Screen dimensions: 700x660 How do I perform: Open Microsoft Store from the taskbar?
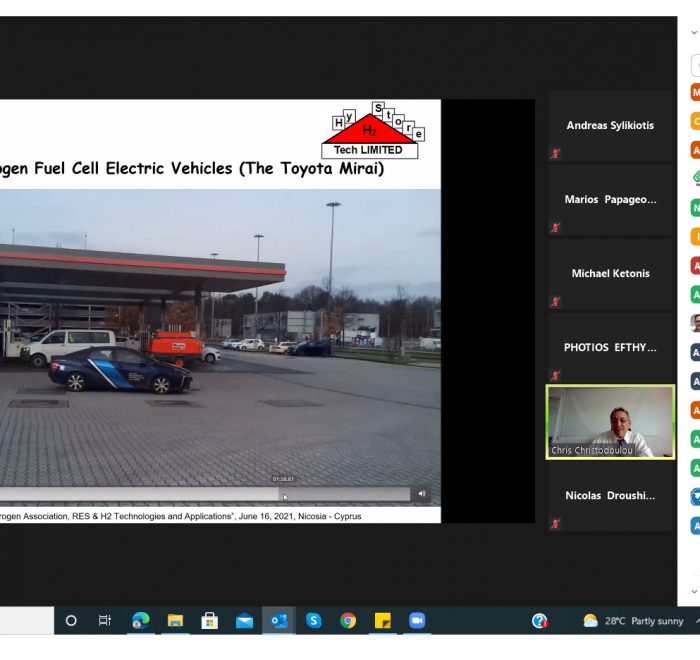click(x=209, y=621)
